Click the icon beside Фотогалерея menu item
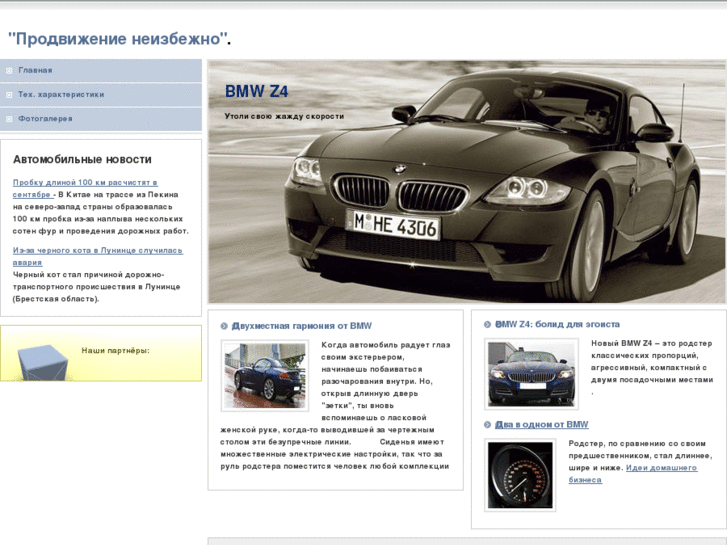Viewport: 727px width, 545px height. click(9, 119)
